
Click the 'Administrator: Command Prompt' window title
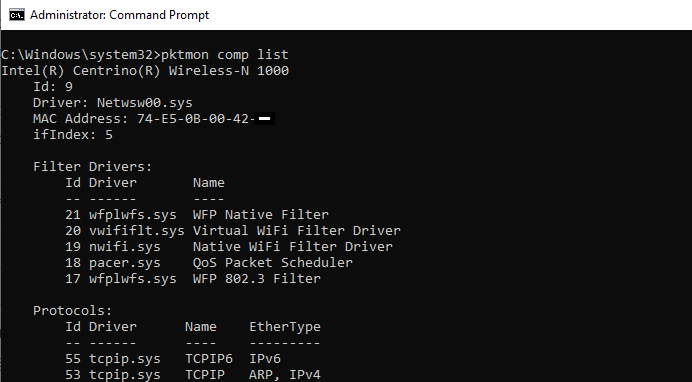pyautogui.click(x=119, y=15)
